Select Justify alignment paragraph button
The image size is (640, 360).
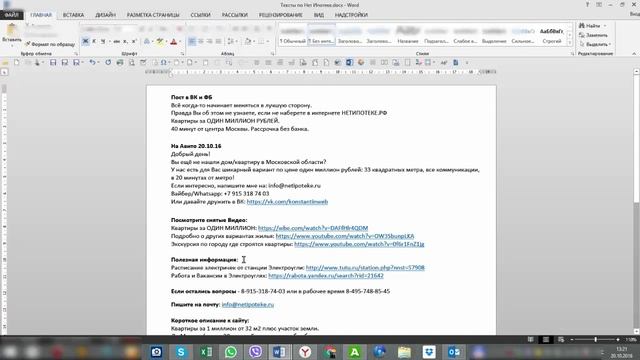tap(218, 41)
